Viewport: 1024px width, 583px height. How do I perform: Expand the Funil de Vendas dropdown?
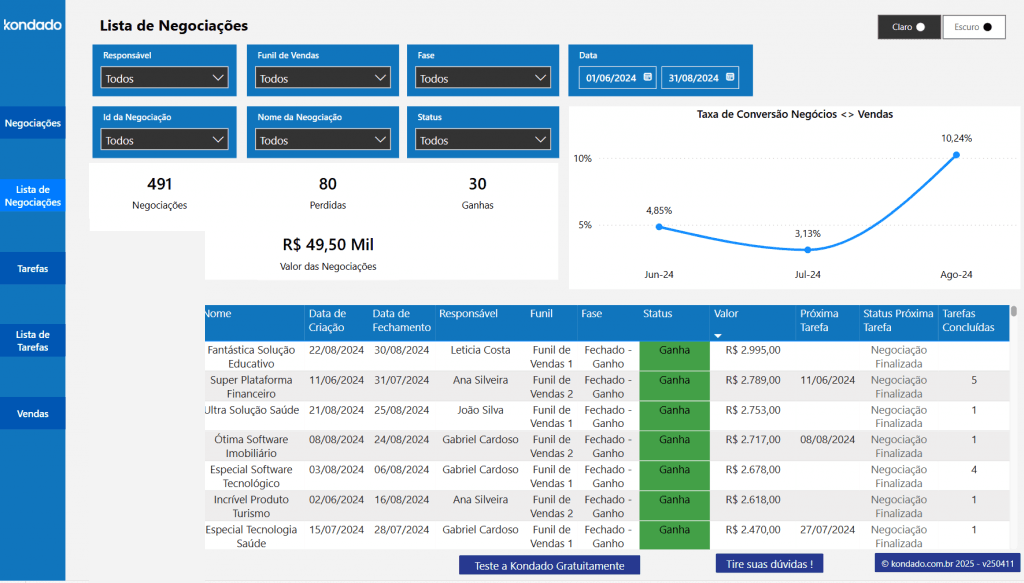click(x=323, y=78)
